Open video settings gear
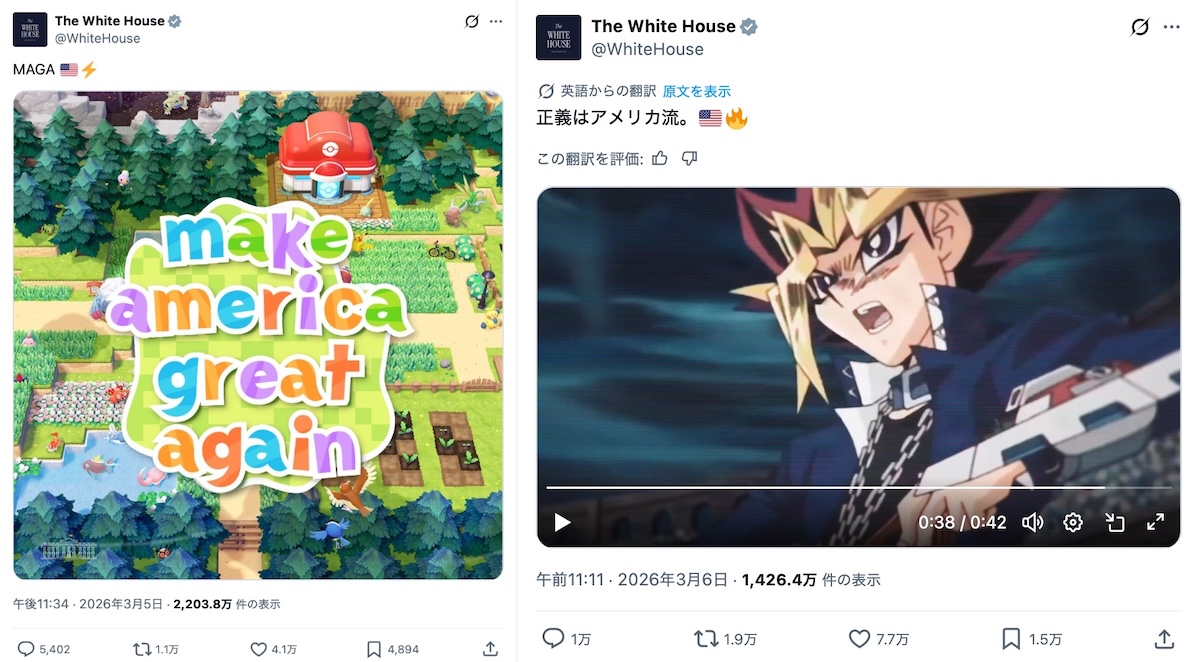The width and height of the screenshot is (1200, 662). [1073, 522]
